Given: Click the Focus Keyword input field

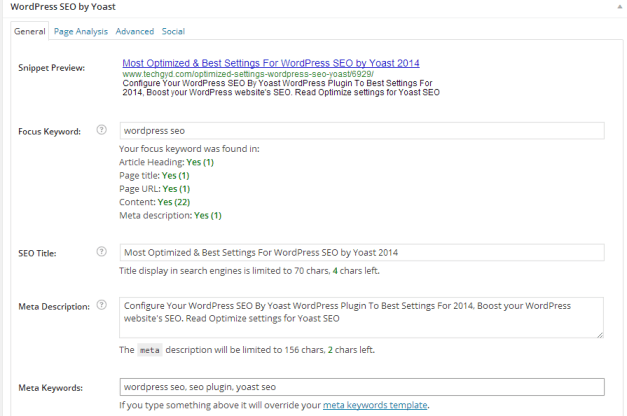Looking at the screenshot, I should pos(362,131).
